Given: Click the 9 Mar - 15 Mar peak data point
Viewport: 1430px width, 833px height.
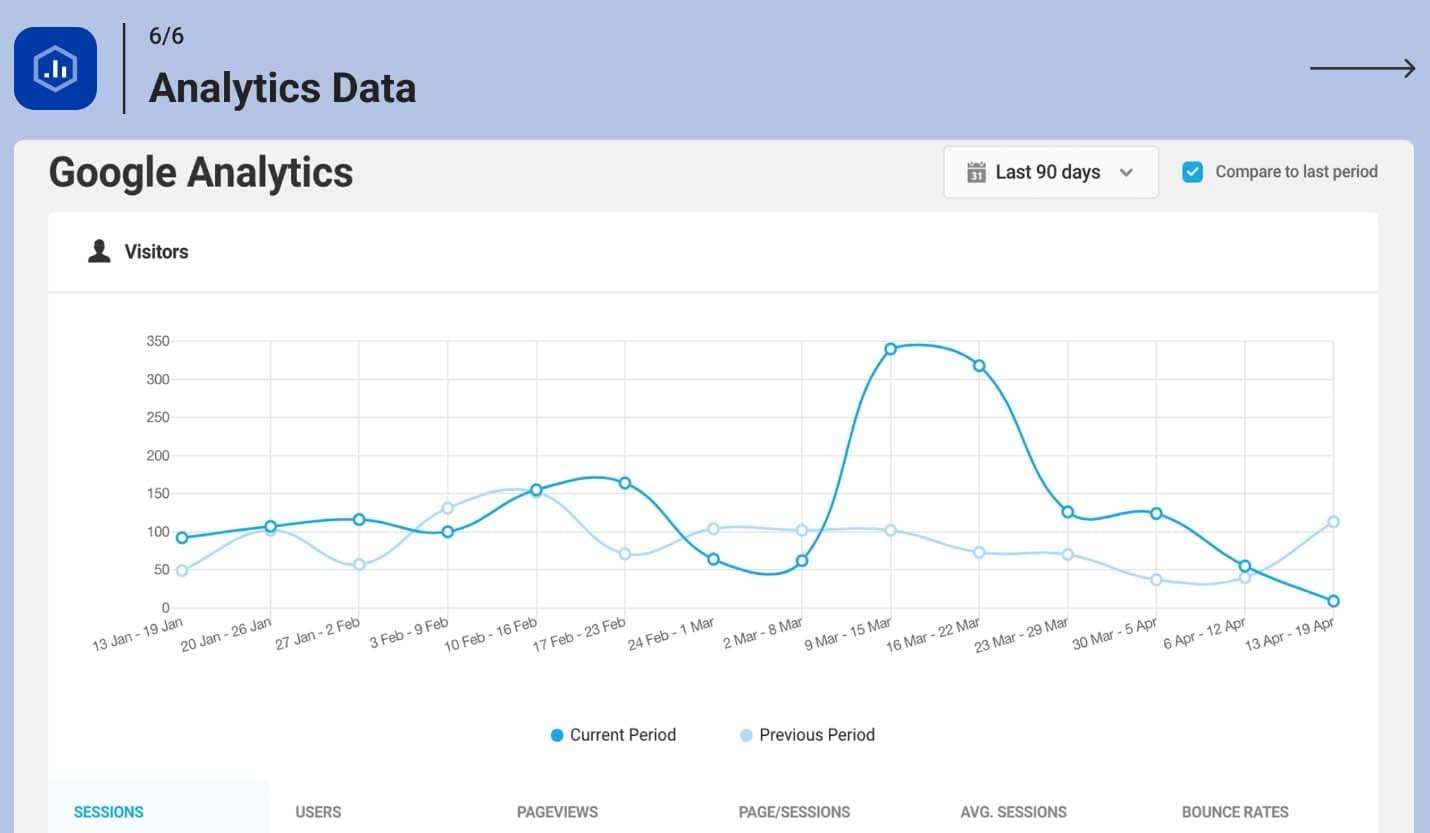Looking at the screenshot, I should [x=890, y=349].
